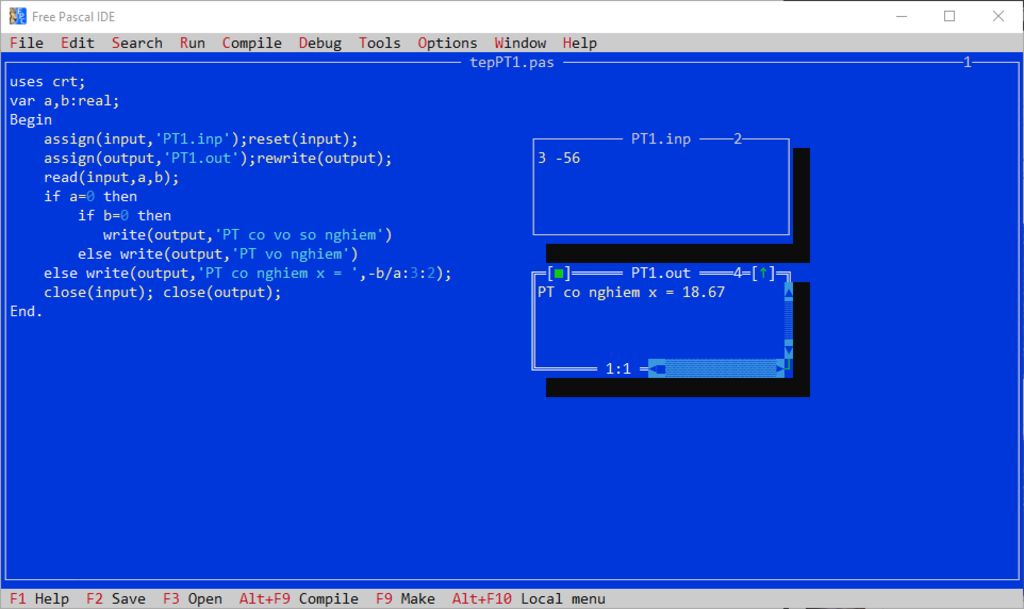Click the '3 -56' input values in PT1.inp
1024x609 pixels.
coord(558,158)
